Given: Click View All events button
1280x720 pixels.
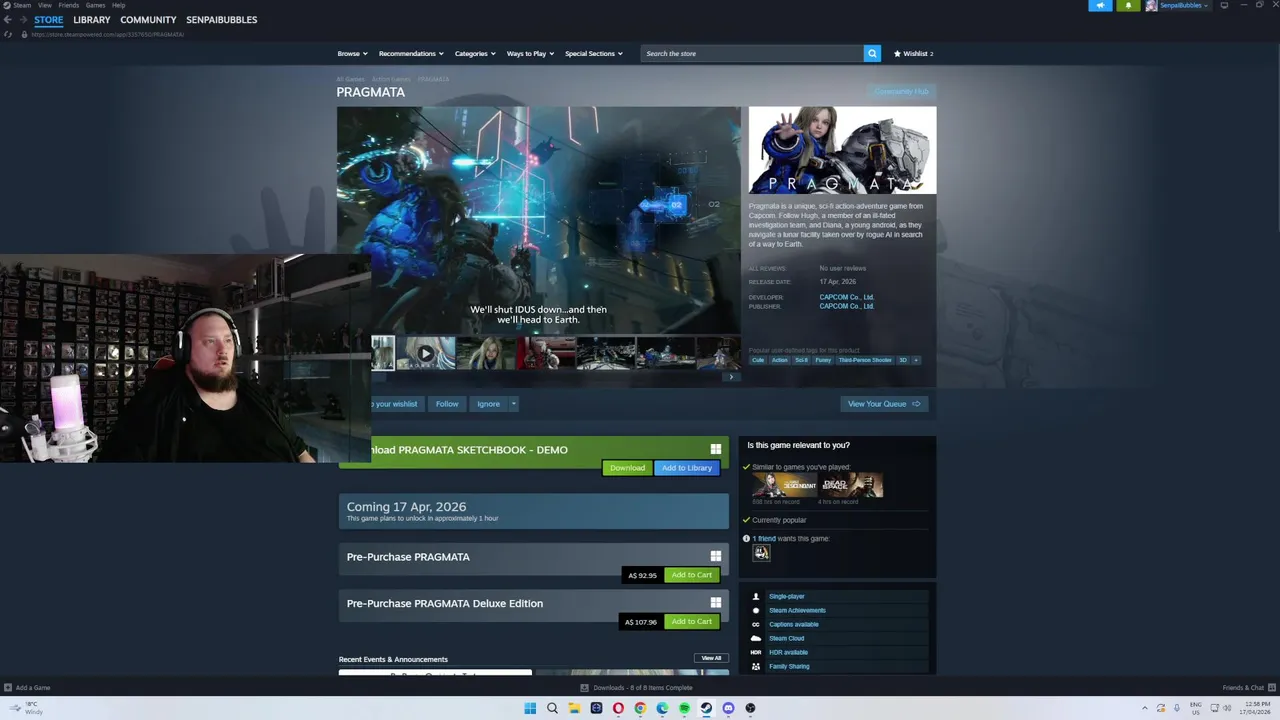Looking at the screenshot, I should point(711,658).
